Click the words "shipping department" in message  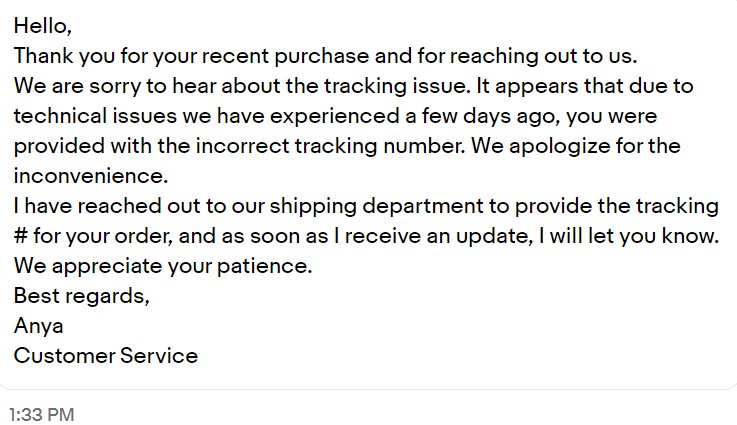pyautogui.click(x=376, y=206)
